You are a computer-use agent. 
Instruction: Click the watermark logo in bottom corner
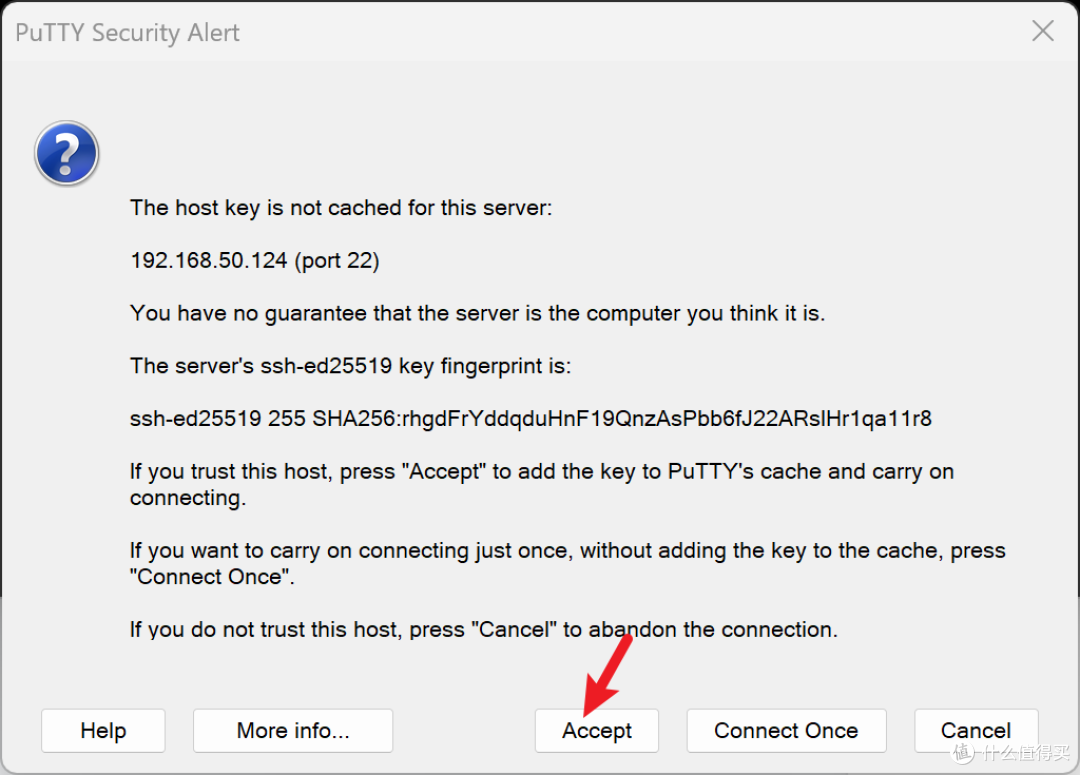1012,752
